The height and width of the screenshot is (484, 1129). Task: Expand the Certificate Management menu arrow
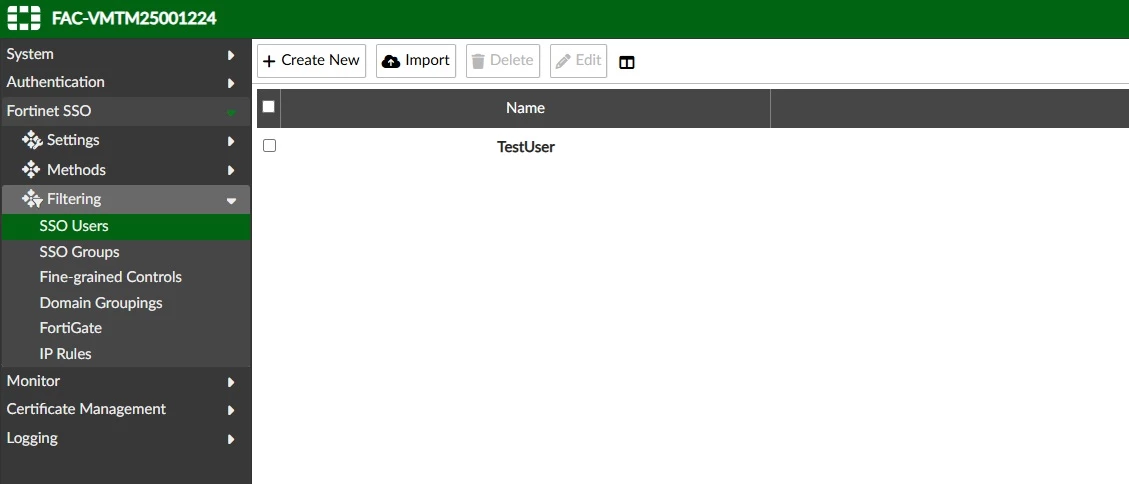(x=231, y=410)
